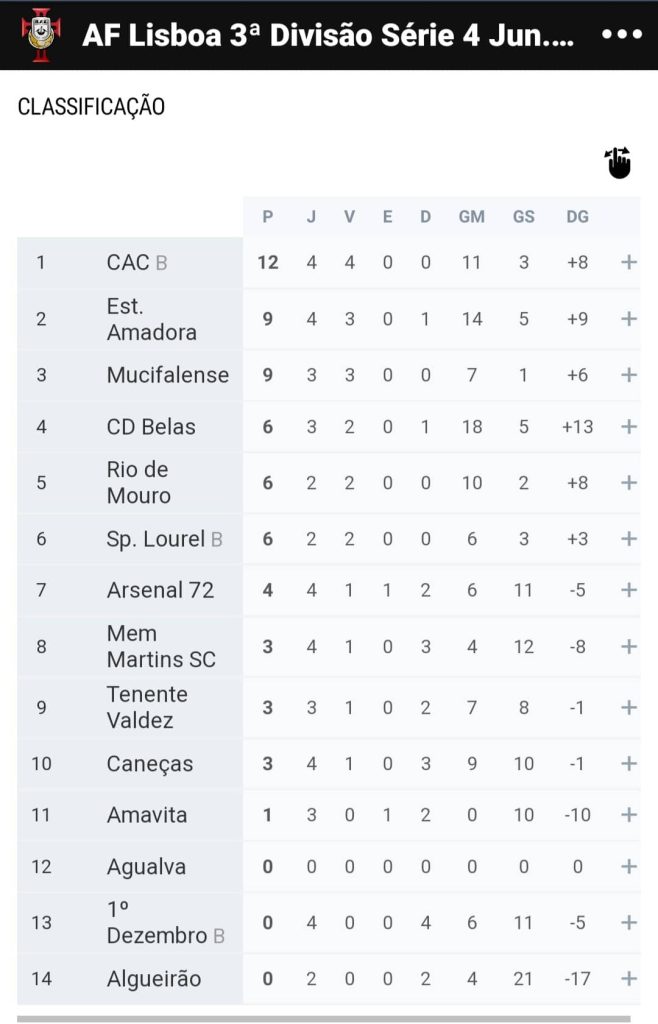Tap plus icon for 1º Dezembro B
This screenshot has height=1024, width=658.
[629, 923]
